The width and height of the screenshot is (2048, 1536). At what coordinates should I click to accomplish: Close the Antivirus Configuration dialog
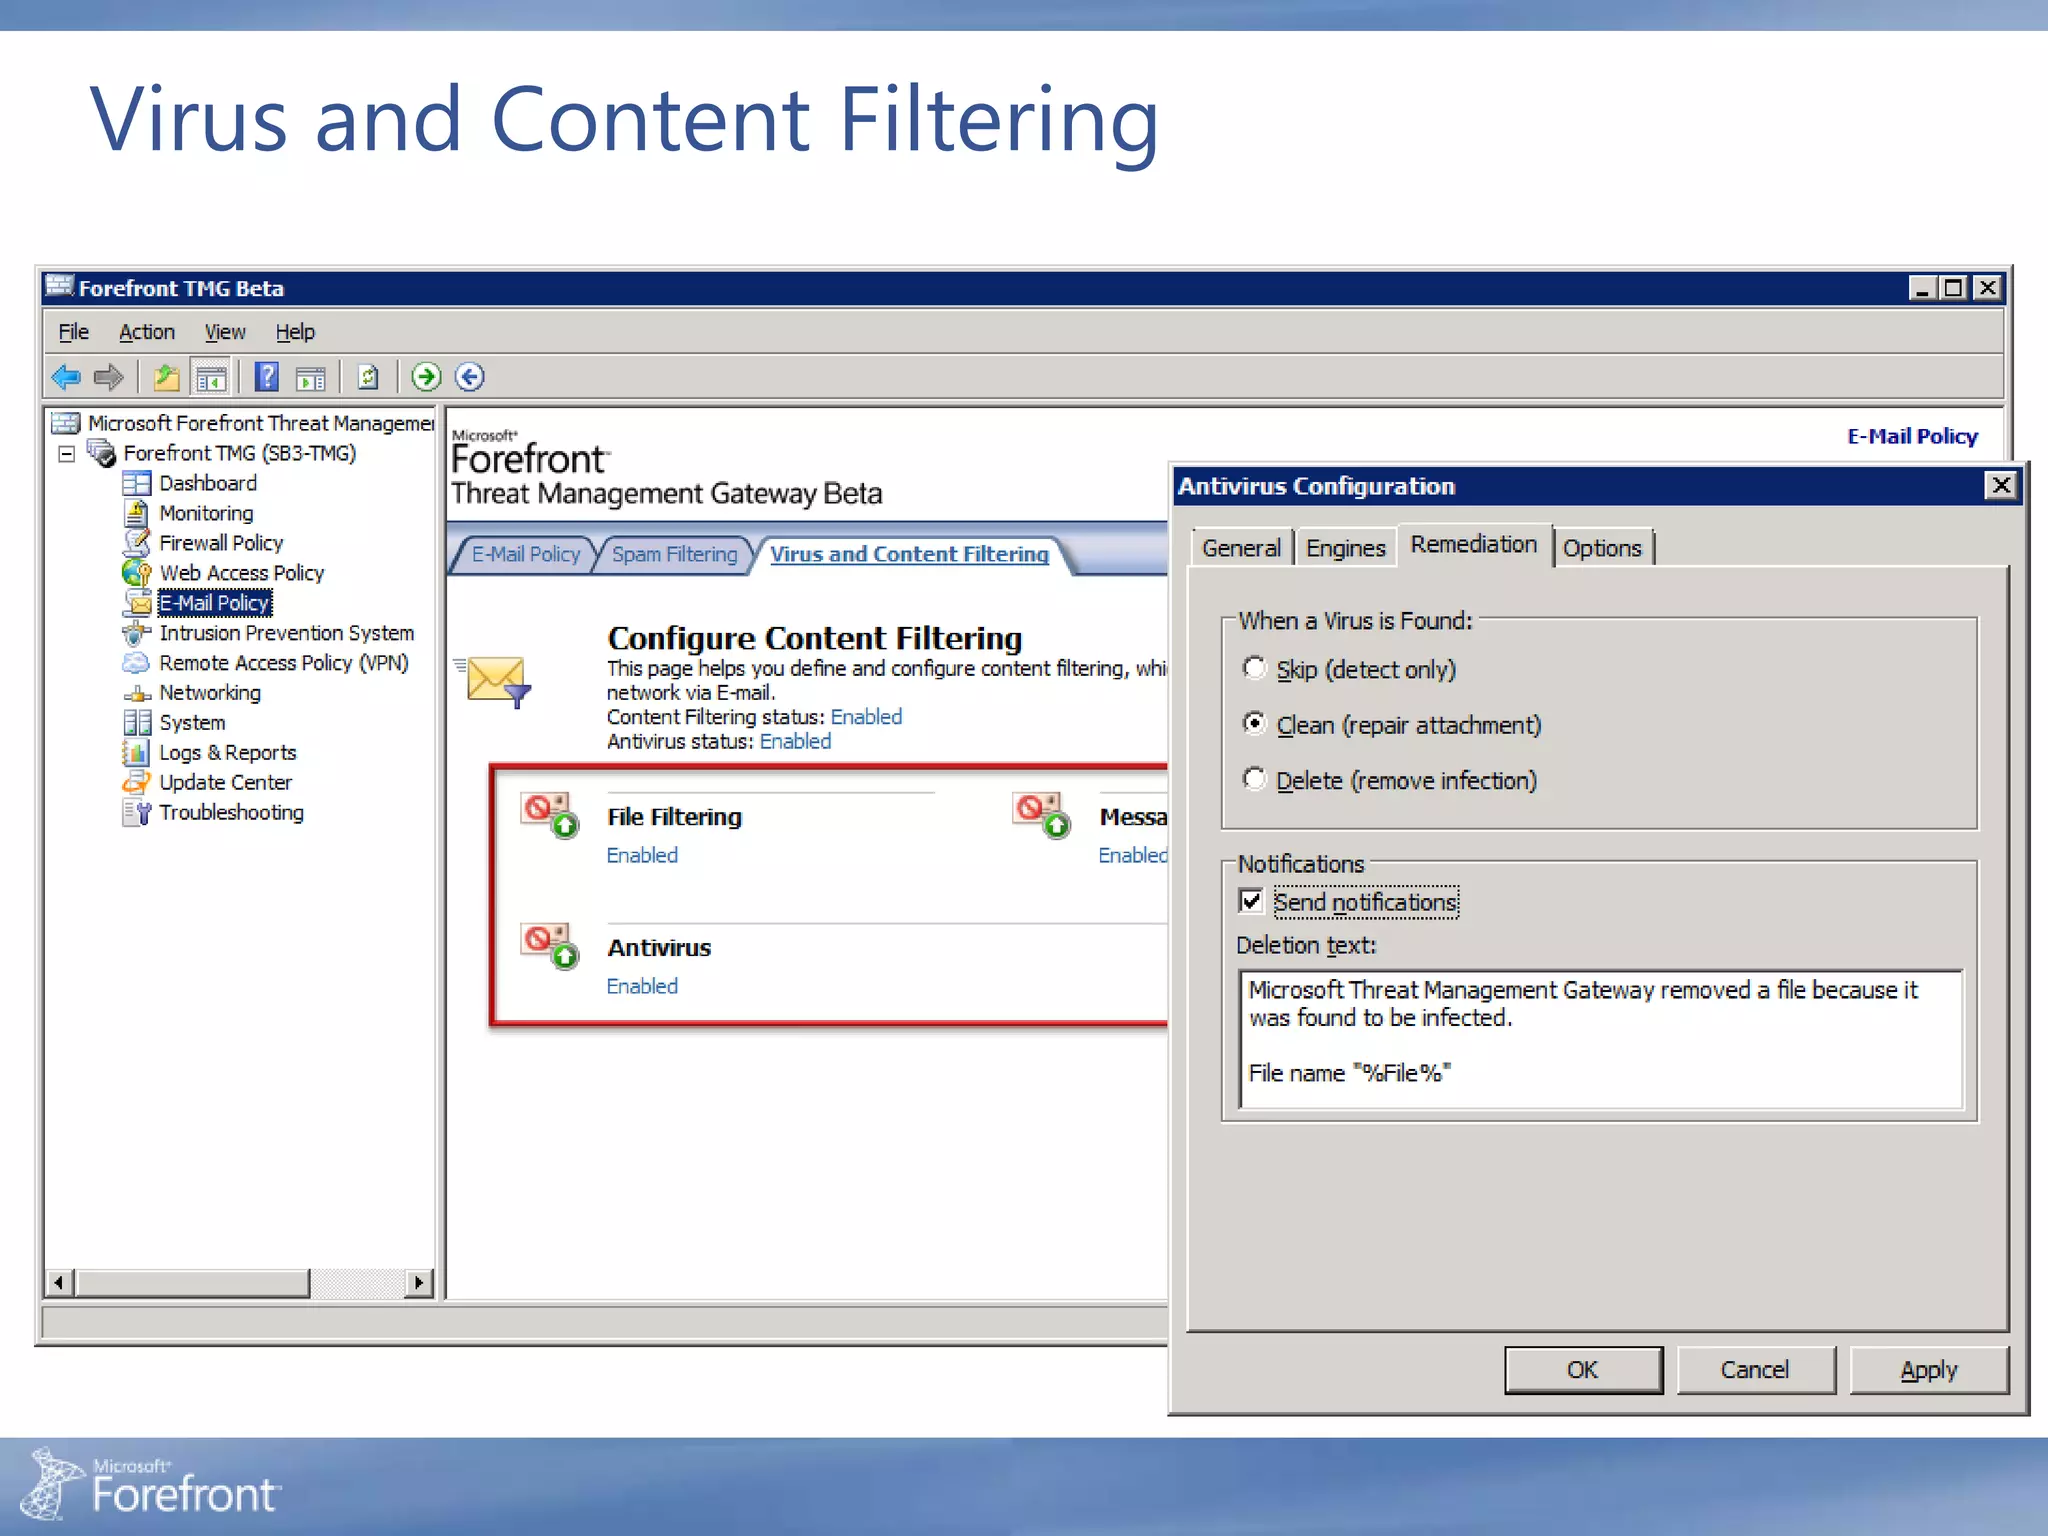pos(2001,486)
